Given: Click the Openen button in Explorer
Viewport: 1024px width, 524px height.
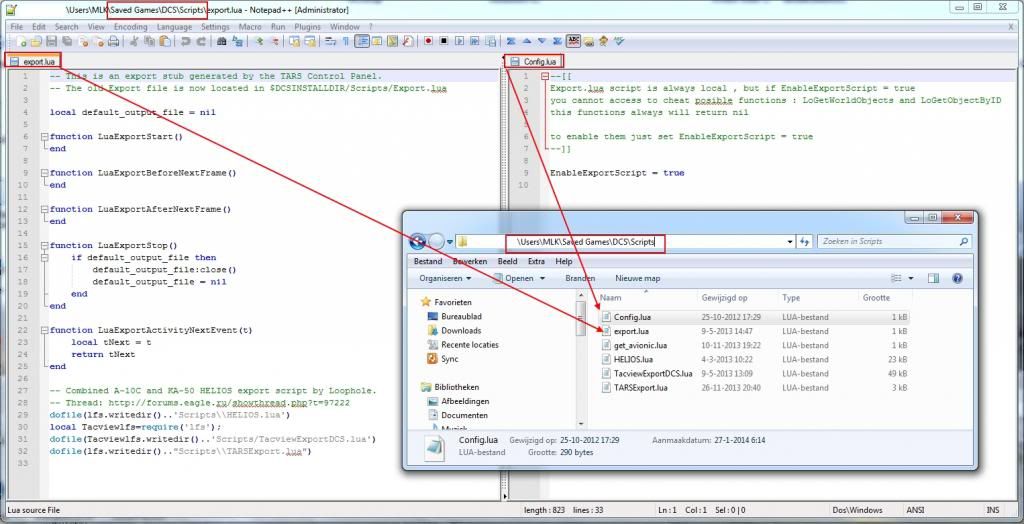Looking at the screenshot, I should tap(519, 278).
